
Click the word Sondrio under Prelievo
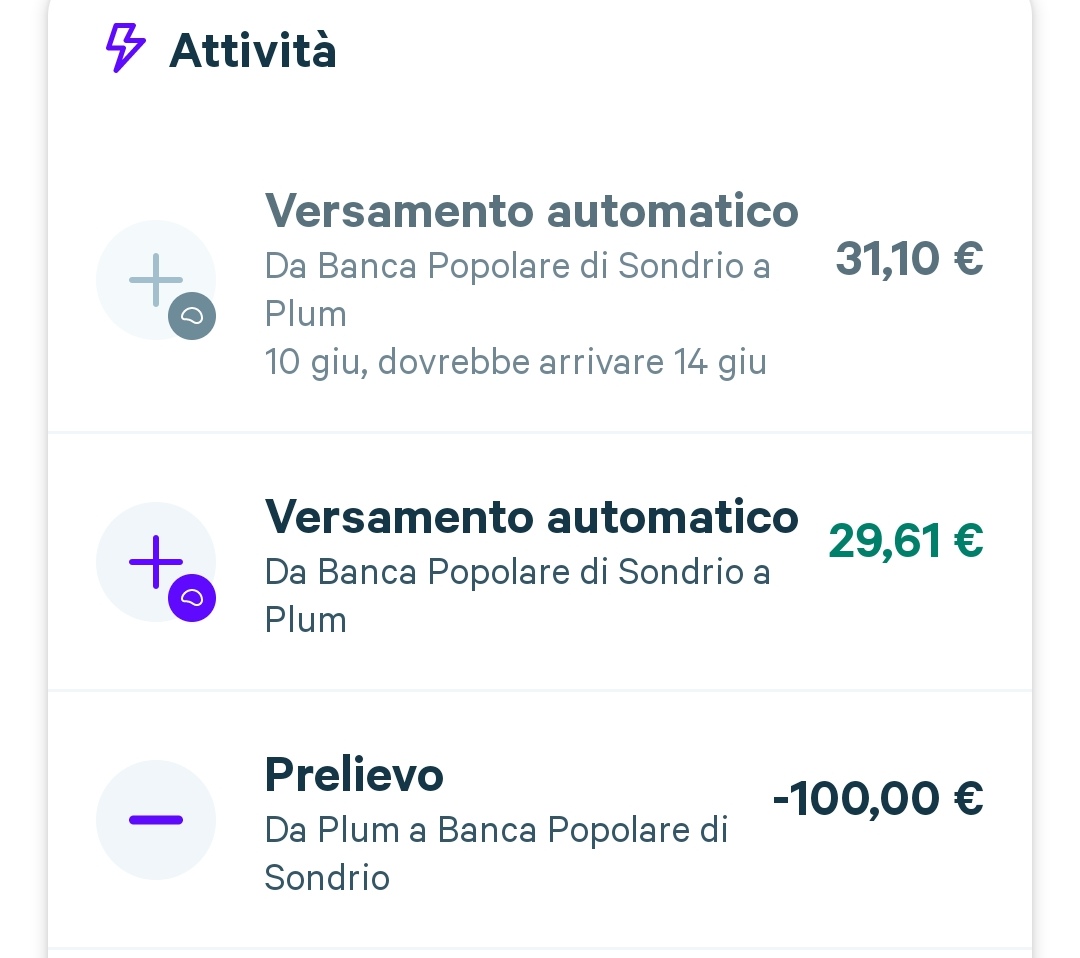(x=327, y=878)
